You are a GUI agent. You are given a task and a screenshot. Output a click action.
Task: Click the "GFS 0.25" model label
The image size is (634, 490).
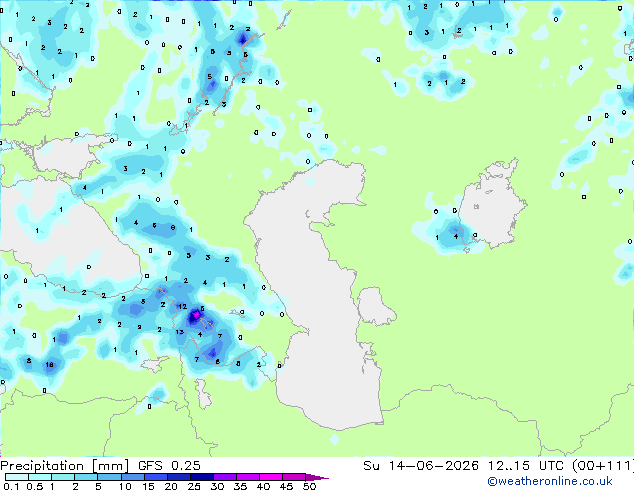click(x=169, y=466)
